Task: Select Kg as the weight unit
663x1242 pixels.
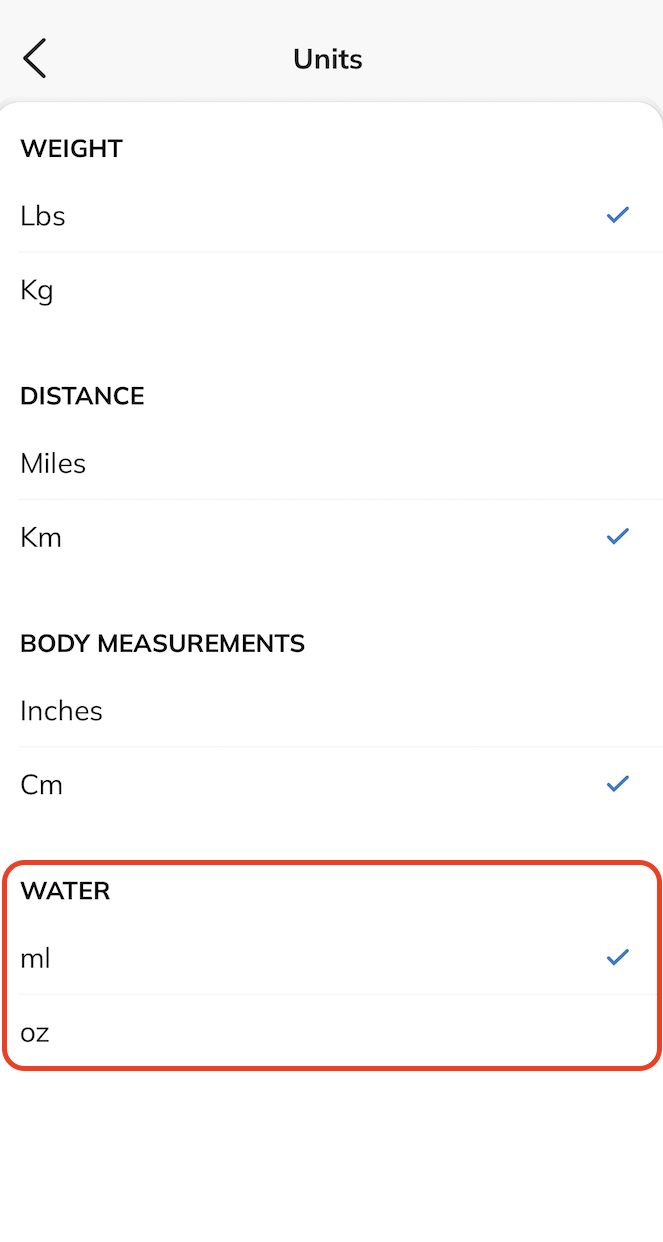Action: (37, 291)
